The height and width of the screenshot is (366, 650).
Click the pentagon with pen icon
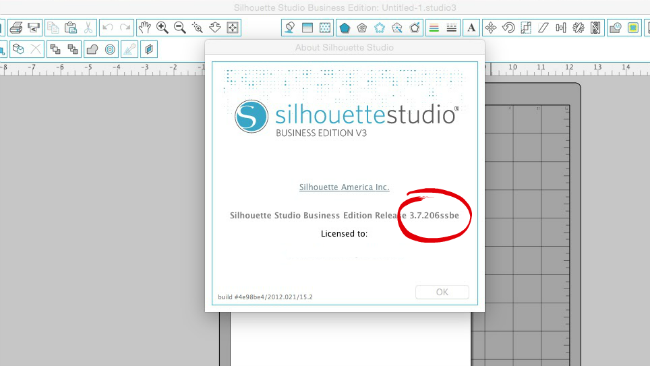(x=415, y=28)
